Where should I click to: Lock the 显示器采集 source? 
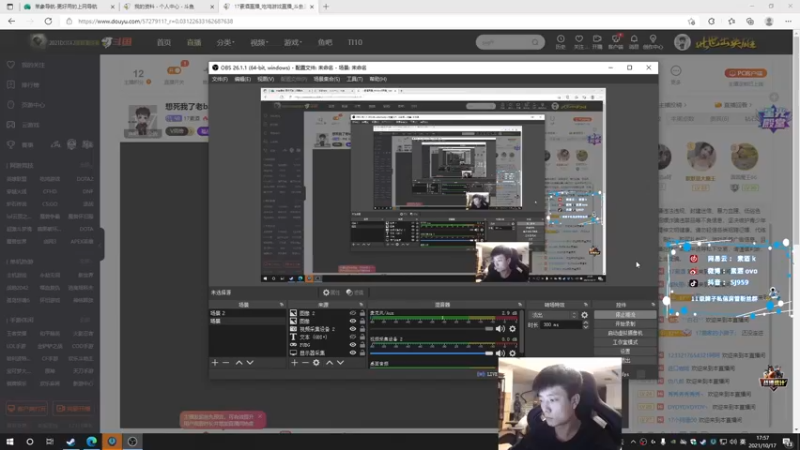(362, 353)
